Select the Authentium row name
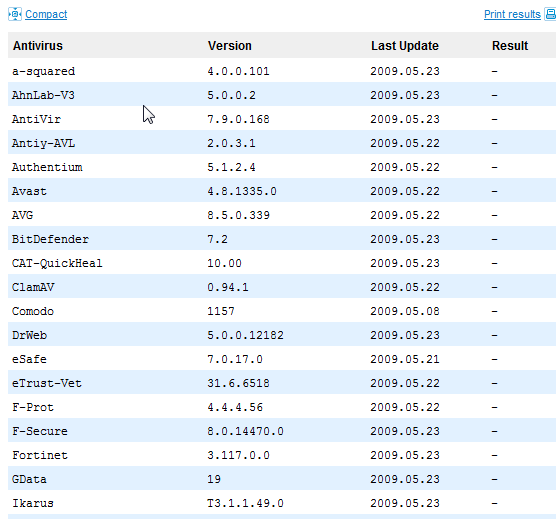This screenshot has width=556, height=519. pyautogui.click(x=47, y=167)
